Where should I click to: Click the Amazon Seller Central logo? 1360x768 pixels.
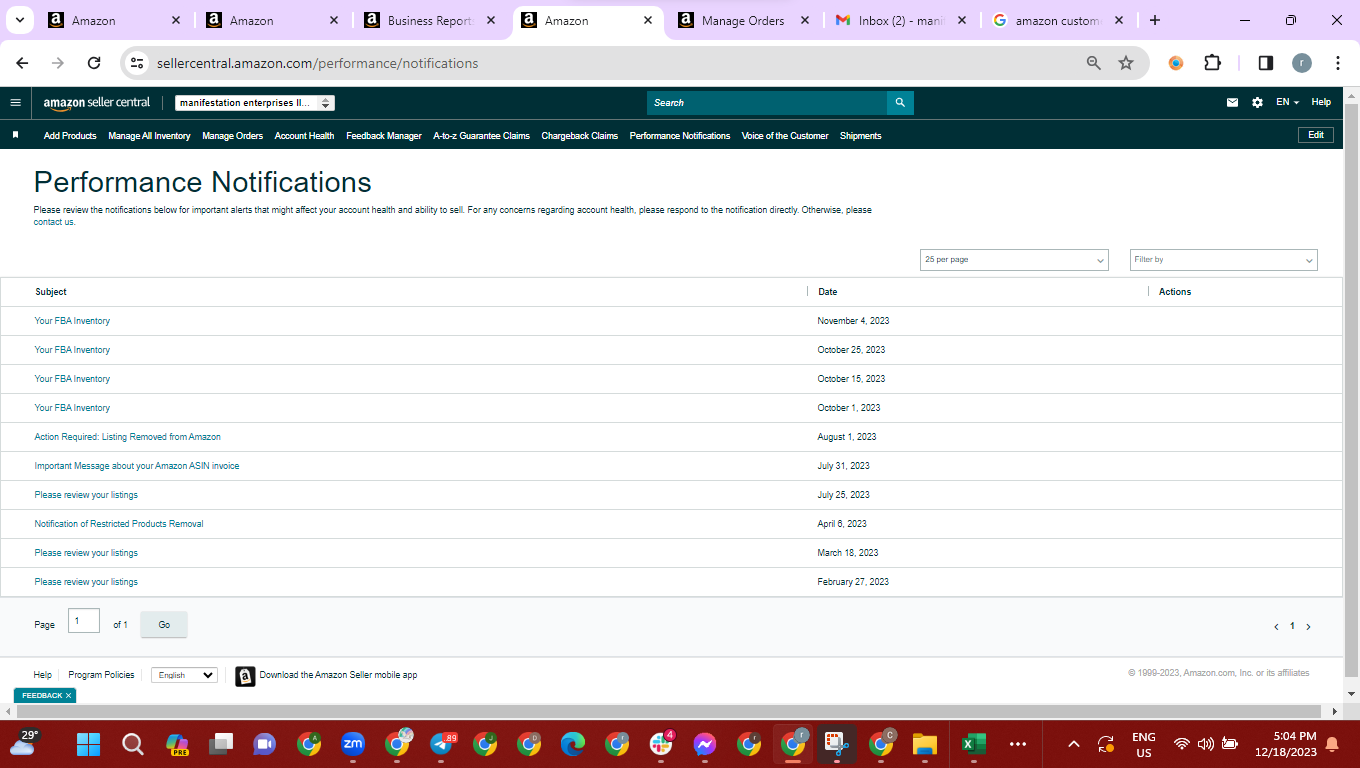pyautogui.click(x=97, y=102)
